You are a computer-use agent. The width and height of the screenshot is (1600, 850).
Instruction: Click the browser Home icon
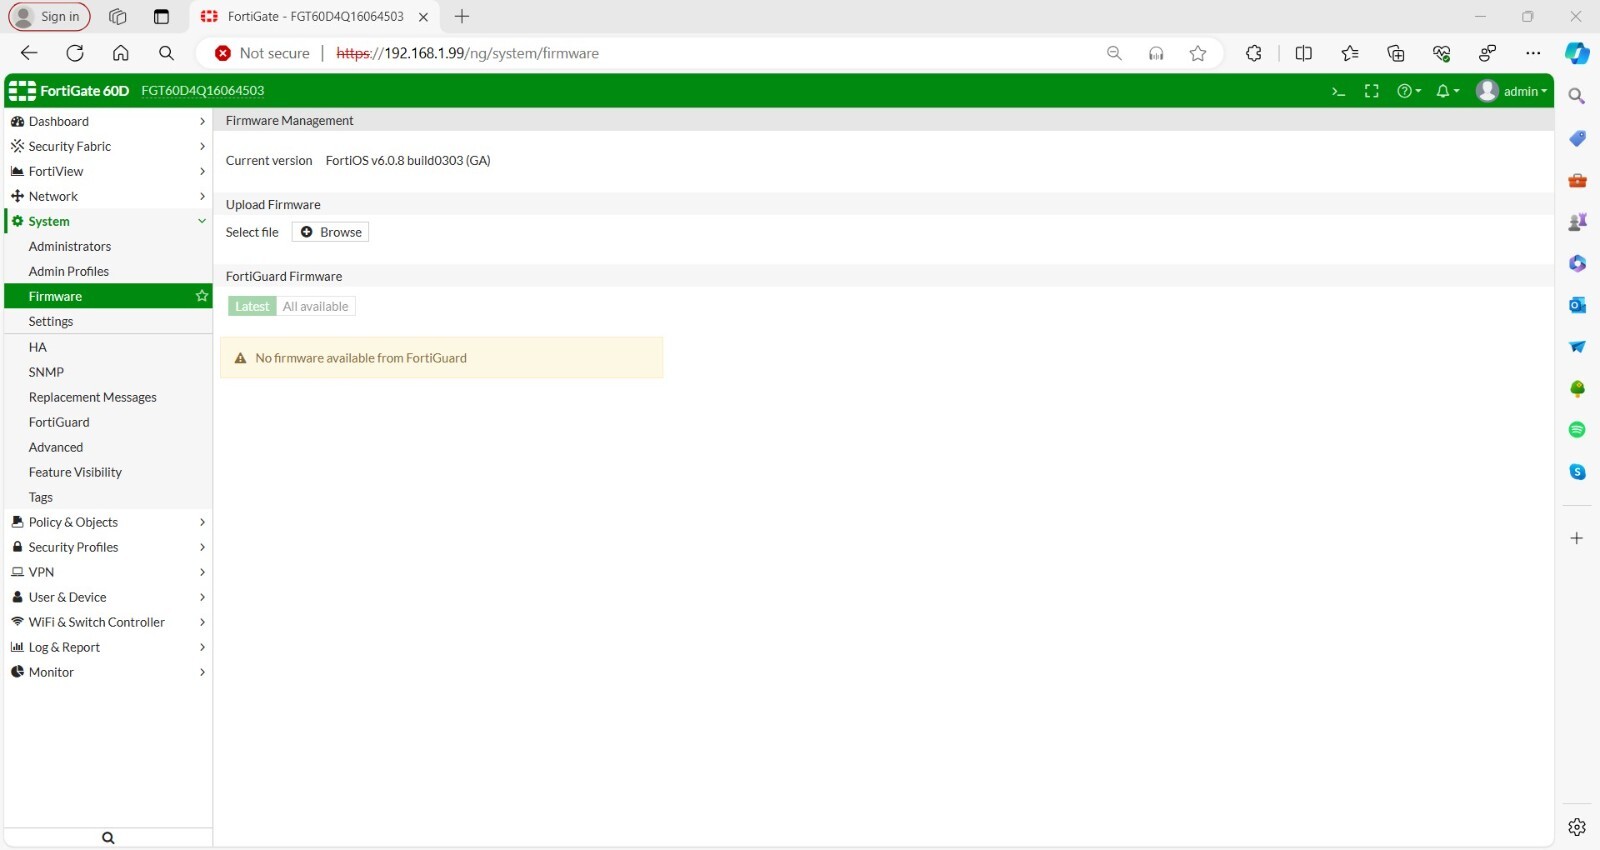pyautogui.click(x=121, y=53)
